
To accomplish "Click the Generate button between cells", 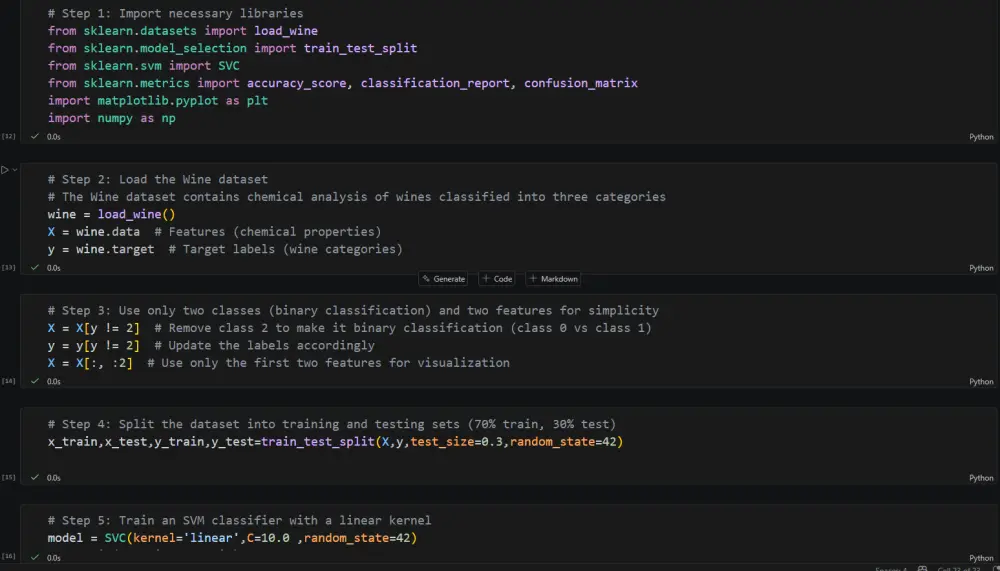I will 443,279.
